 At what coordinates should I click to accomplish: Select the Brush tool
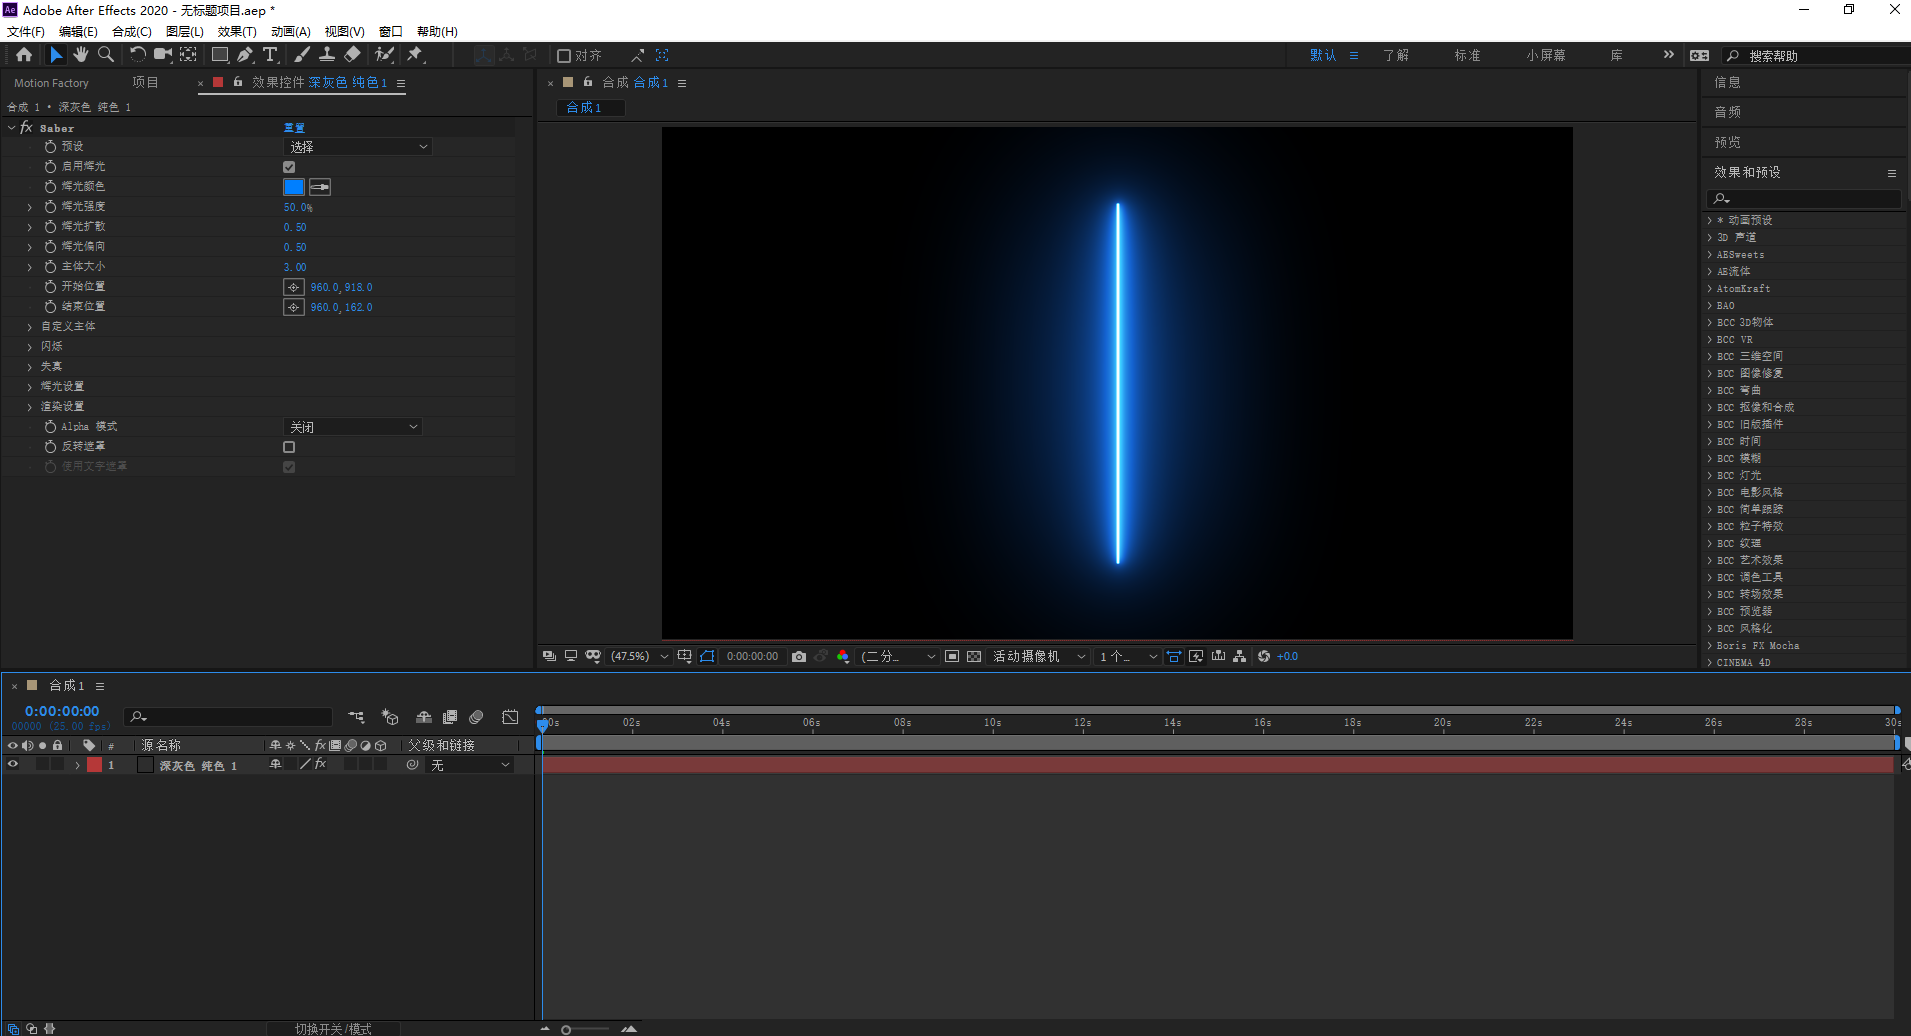pos(301,55)
